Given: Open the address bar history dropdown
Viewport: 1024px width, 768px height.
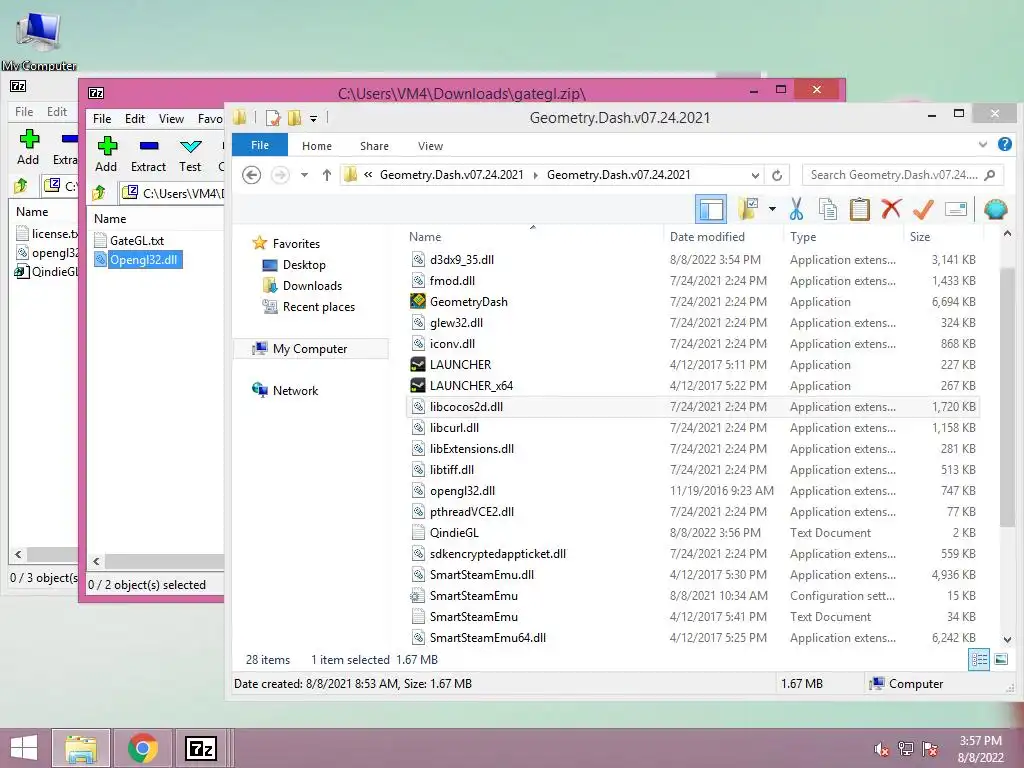Looking at the screenshot, I should coord(755,175).
